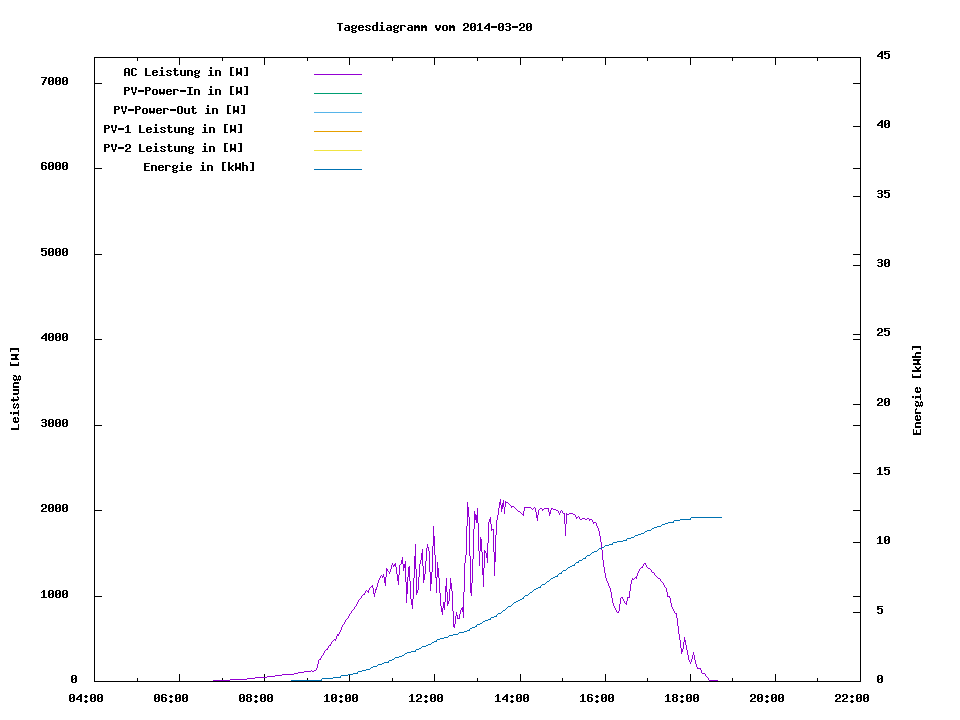960x720 pixels.
Task: Click the yellow PV-2 Leistung legend line sample
Action: click(337, 150)
